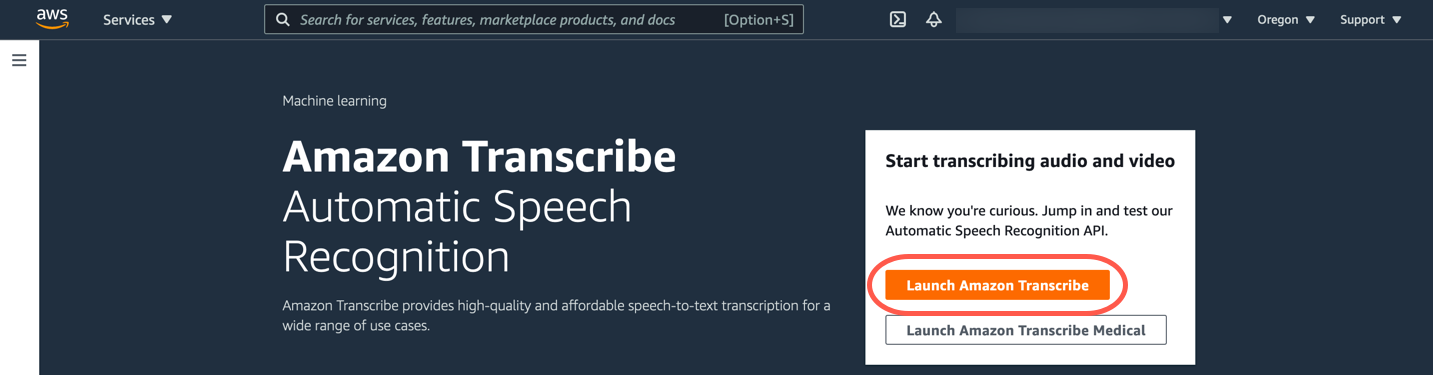Click the Start transcribing audio and video title

tap(1030, 161)
